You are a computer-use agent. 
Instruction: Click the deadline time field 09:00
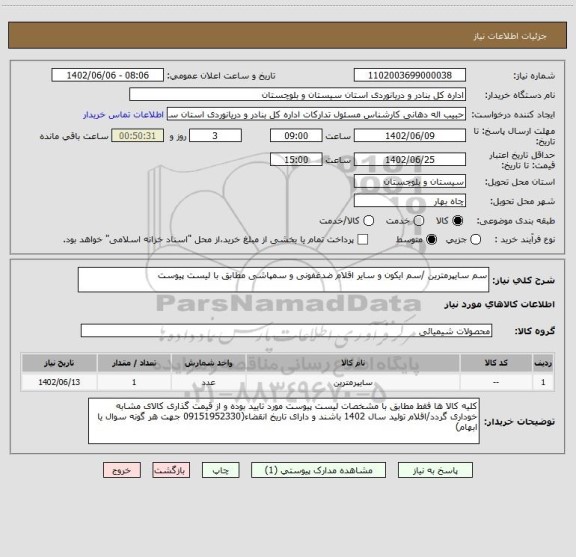296,136
